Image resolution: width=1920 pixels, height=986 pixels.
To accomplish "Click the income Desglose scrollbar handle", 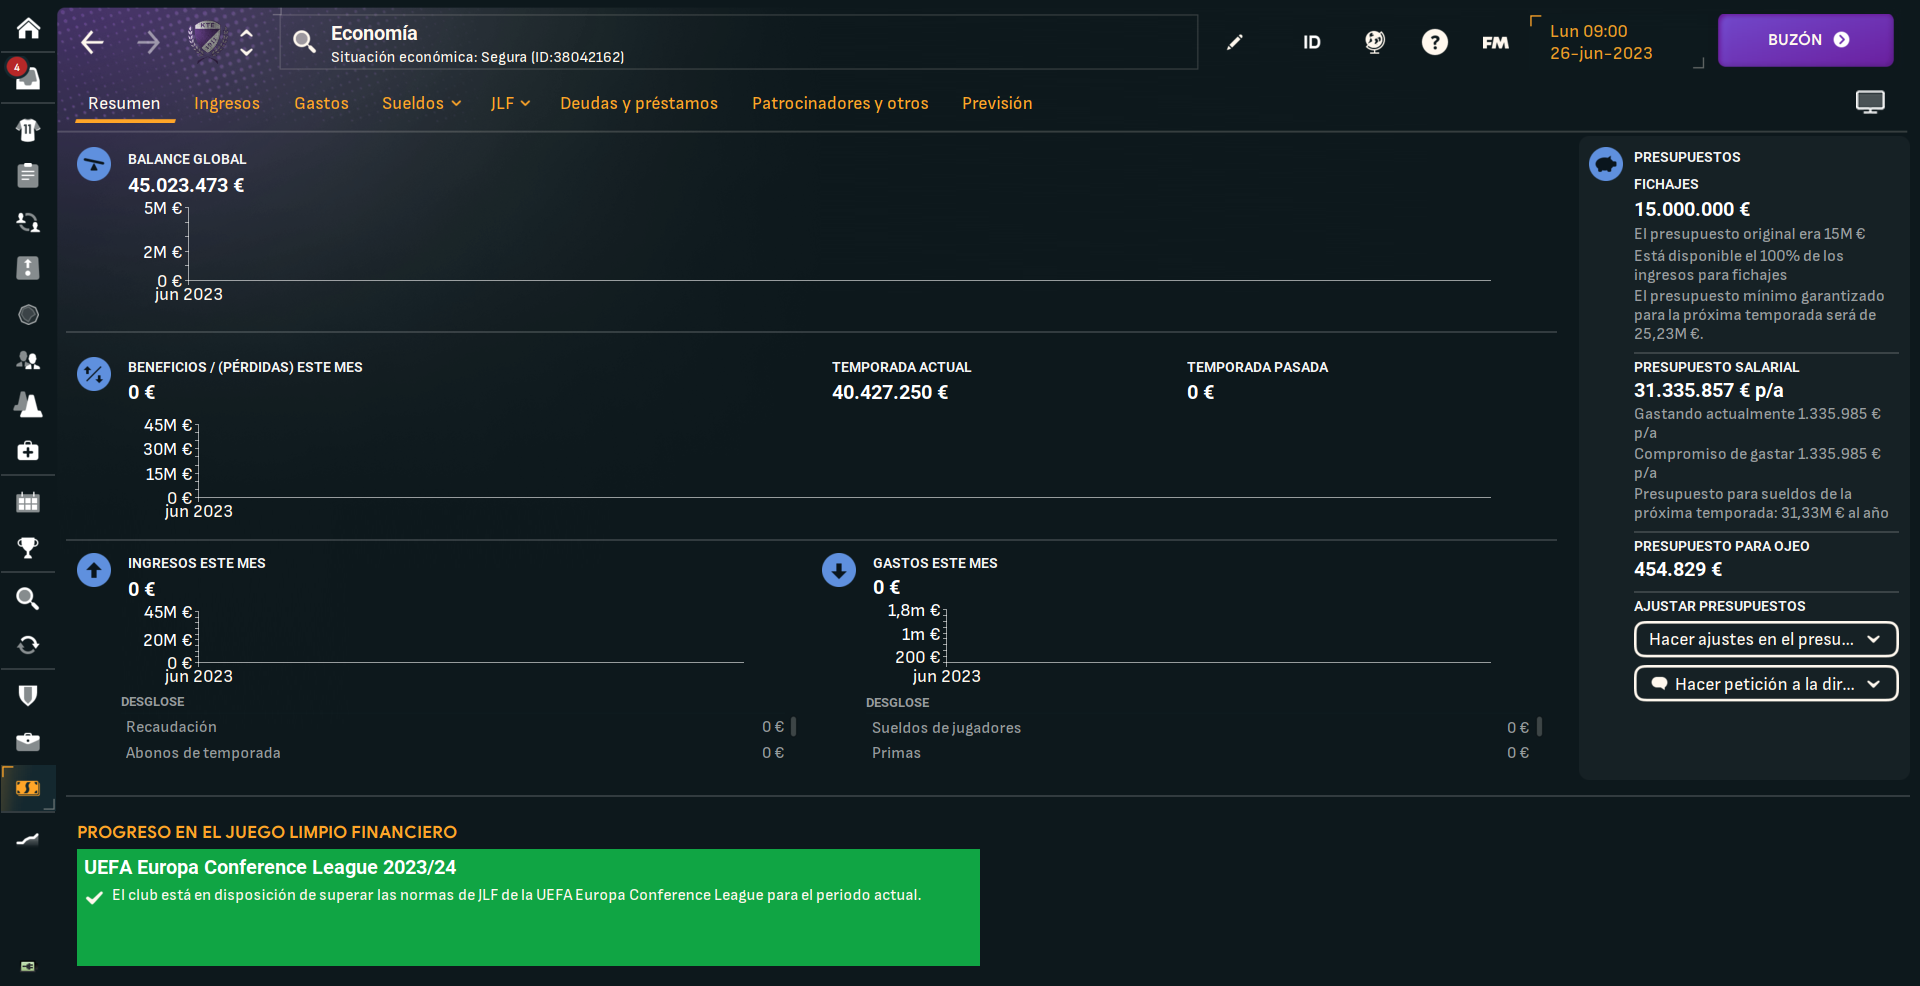I will (x=793, y=727).
